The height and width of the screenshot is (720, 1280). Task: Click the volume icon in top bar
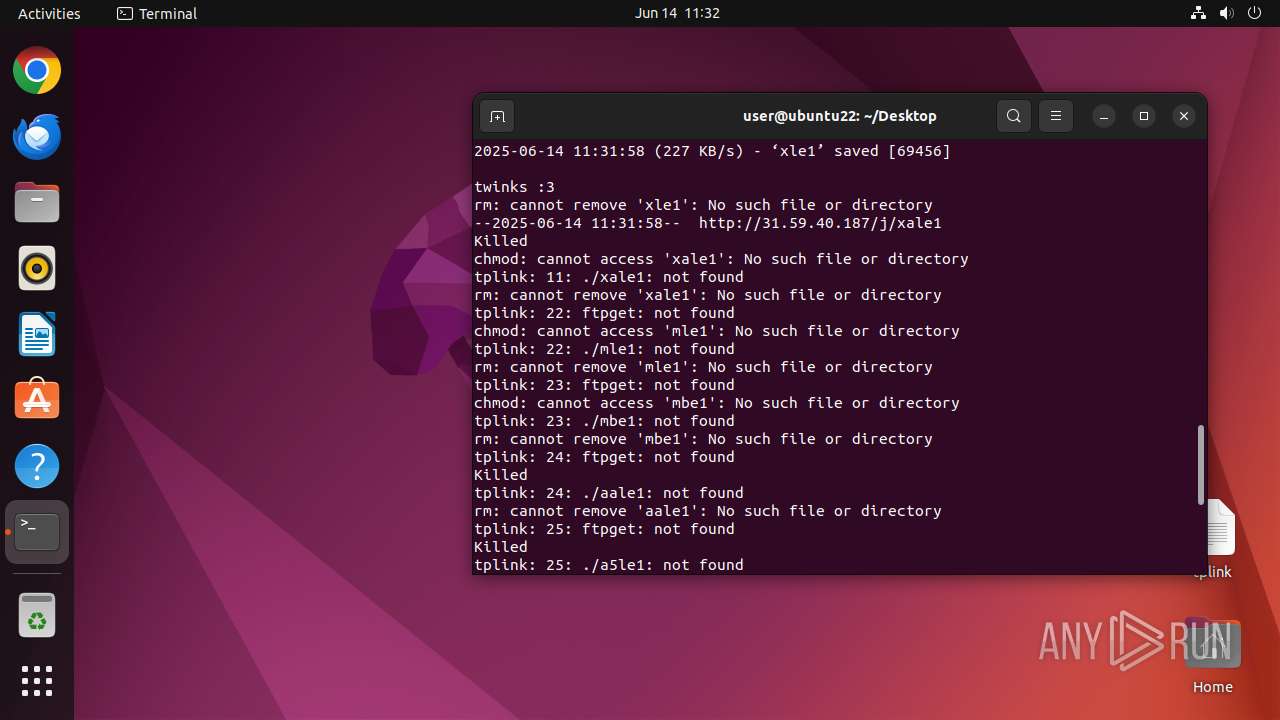point(1227,13)
